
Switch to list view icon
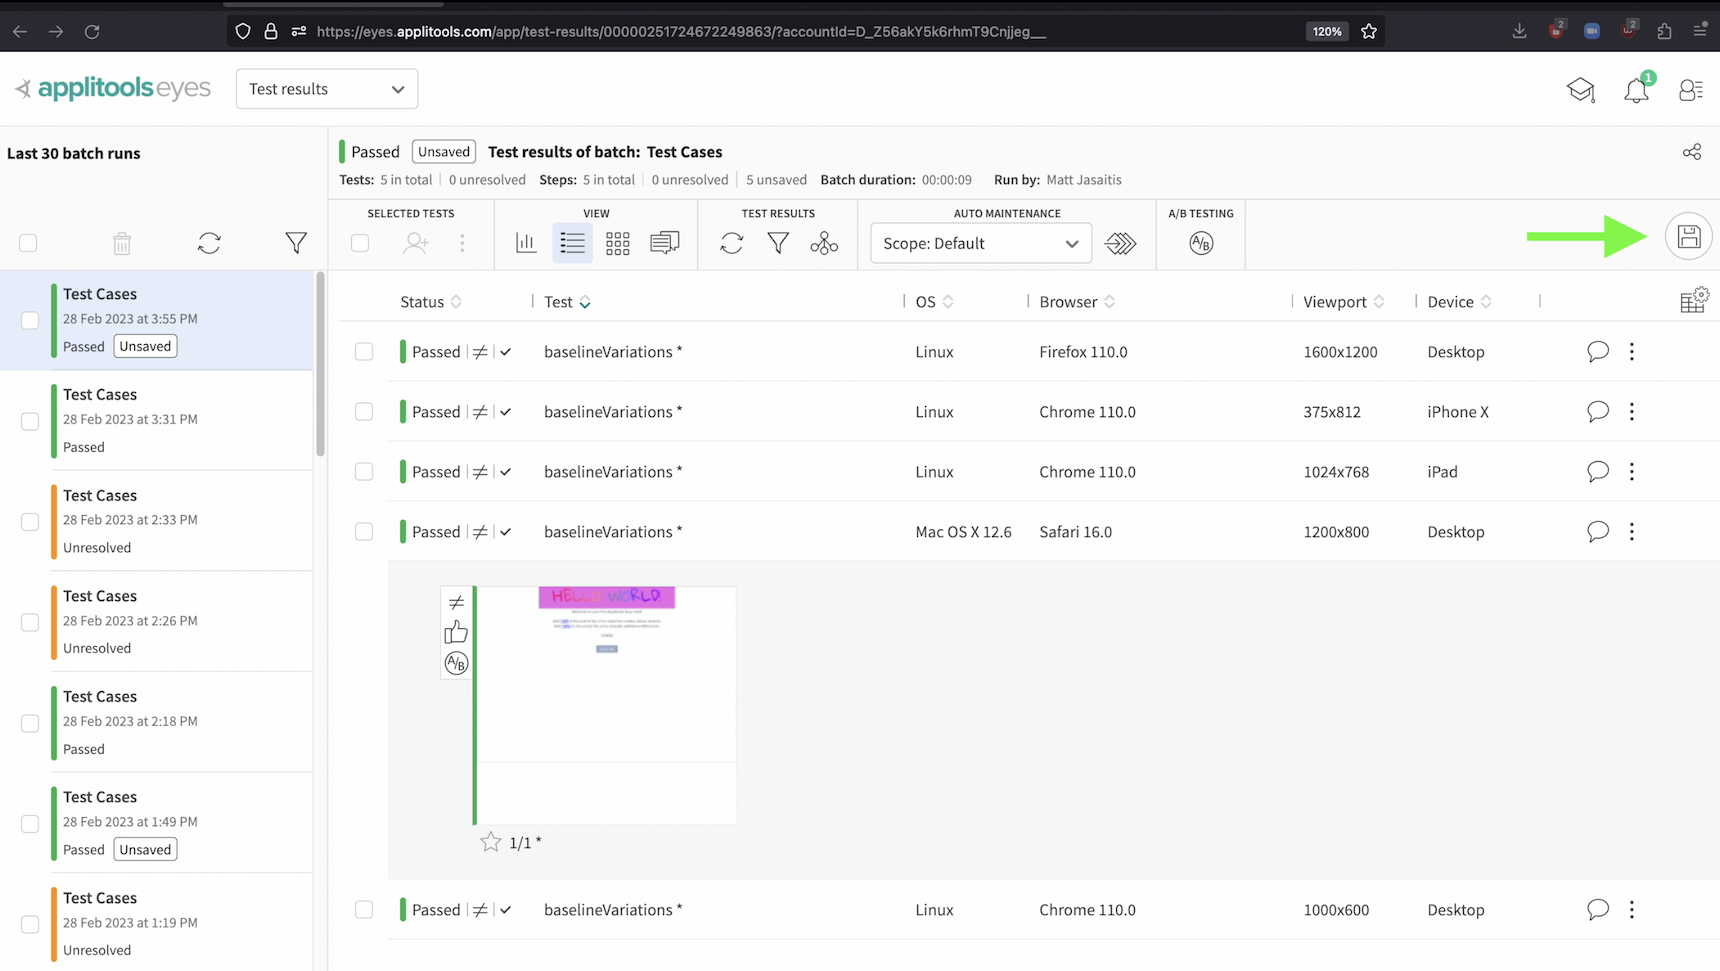572,243
